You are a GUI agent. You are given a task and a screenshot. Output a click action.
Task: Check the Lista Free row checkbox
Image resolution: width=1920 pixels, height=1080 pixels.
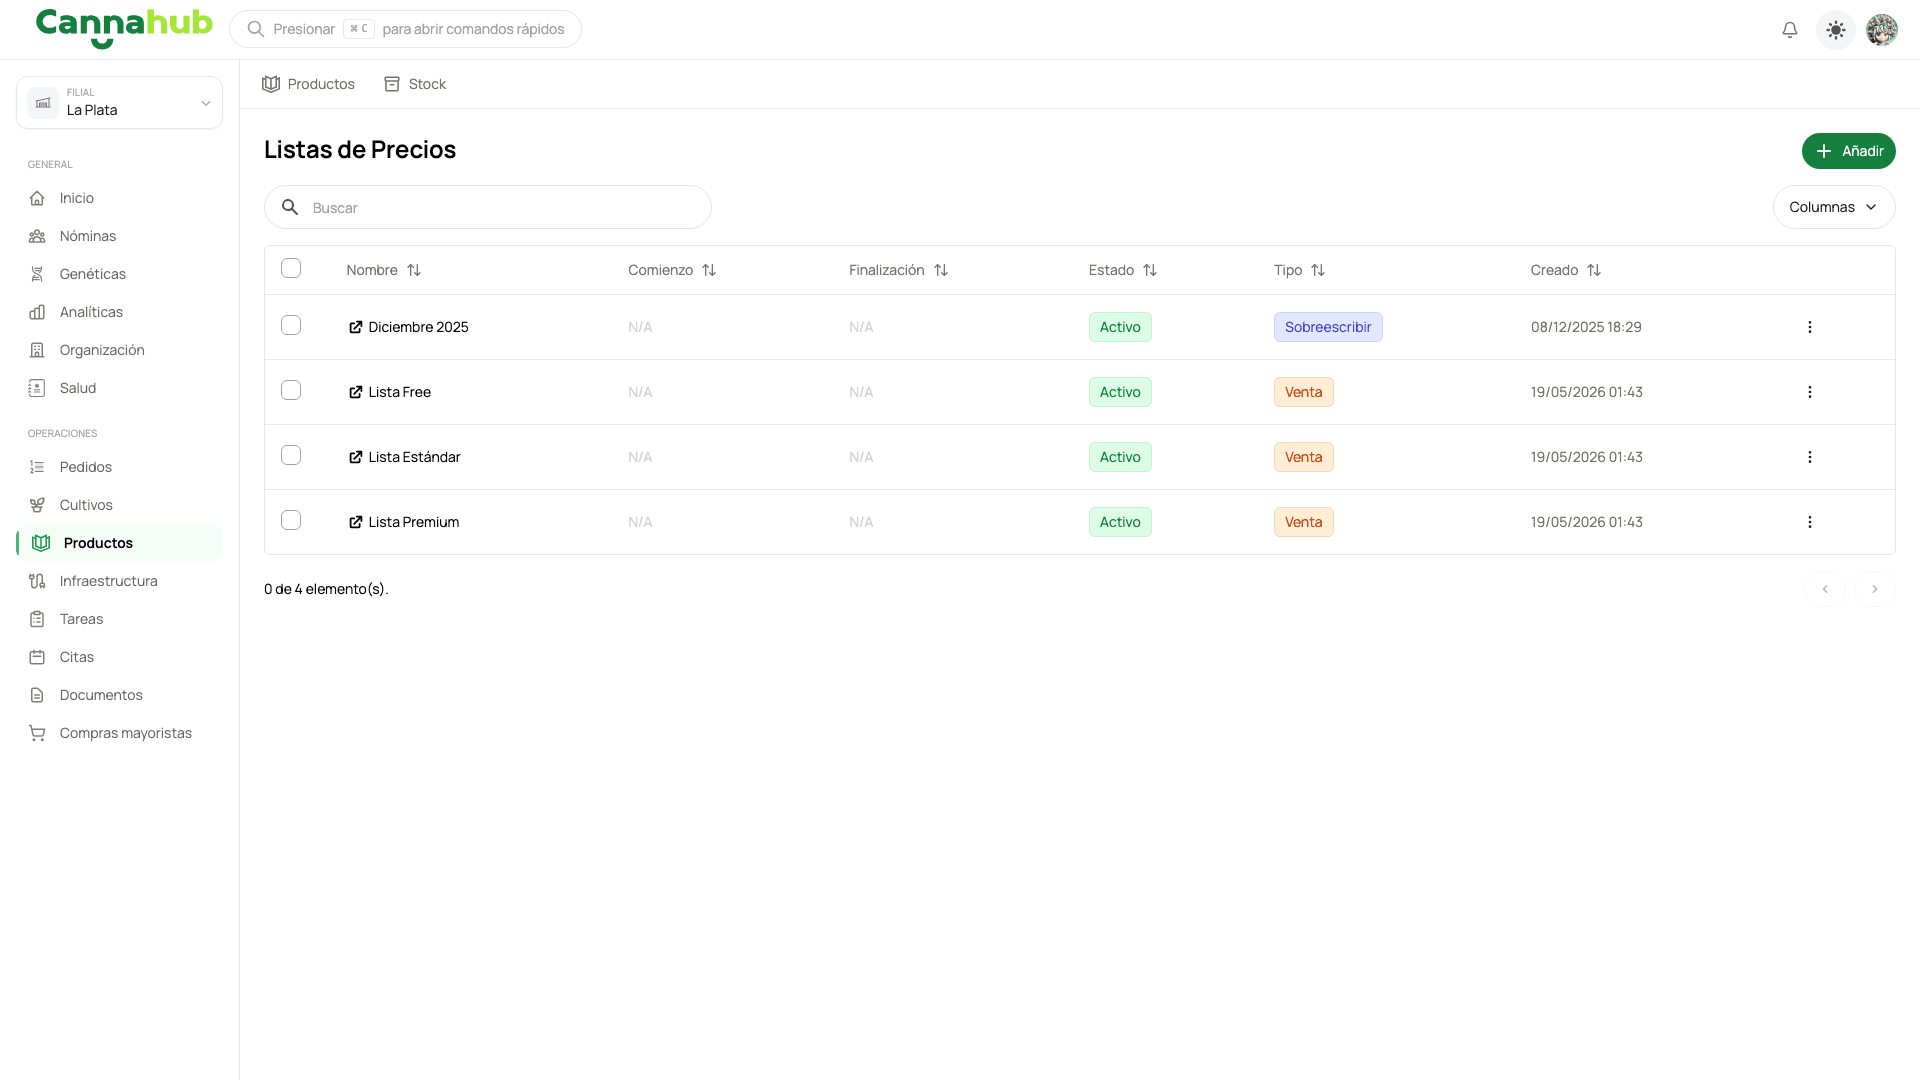click(x=291, y=390)
